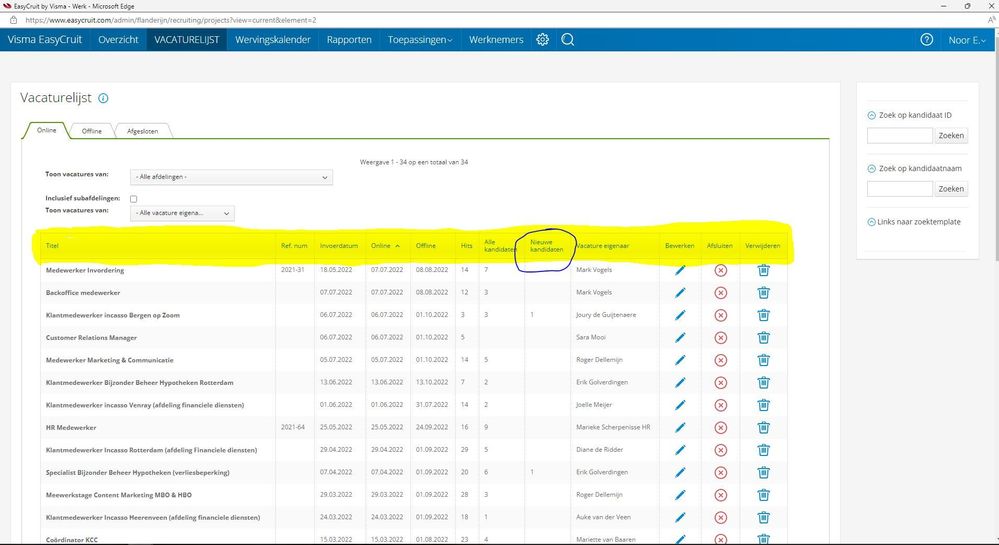Sort by Invoerdatum column header
The height and width of the screenshot is (545, 999).
coord(339,245)
